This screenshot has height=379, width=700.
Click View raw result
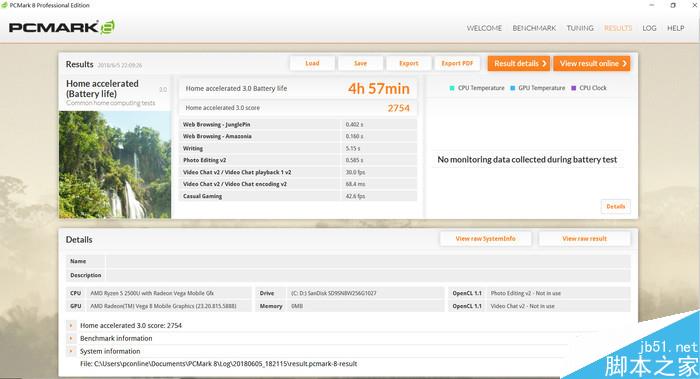pyautogui.click(x=584, y=239)
